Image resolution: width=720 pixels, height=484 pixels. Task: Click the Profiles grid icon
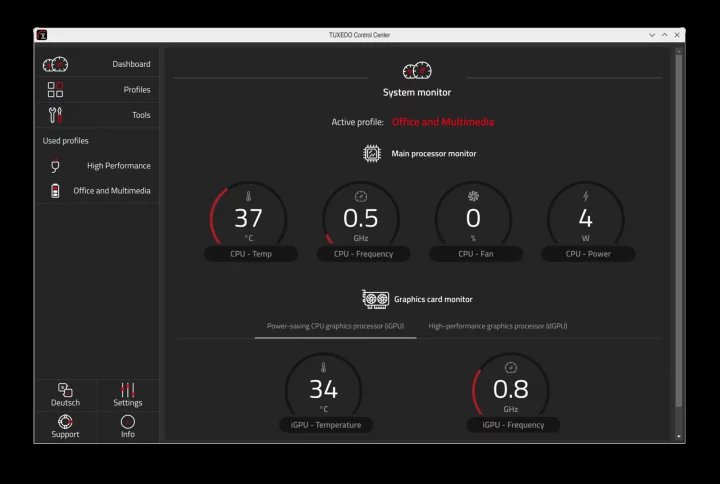point(56,90)
